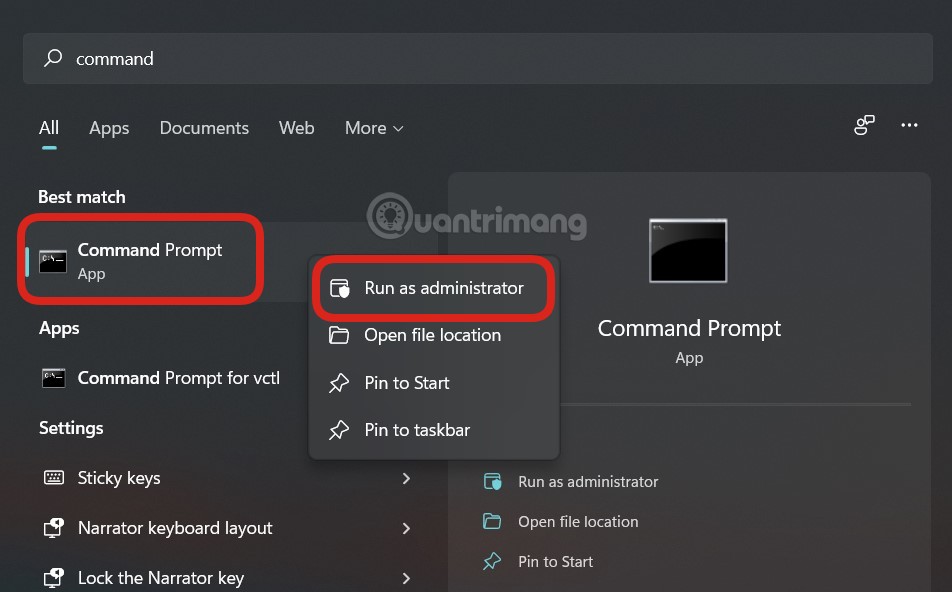Click Command Prompt title in preview pane
Image resolution: width=952 pixels, height=592 pixels.
click(x=688, y=328)
